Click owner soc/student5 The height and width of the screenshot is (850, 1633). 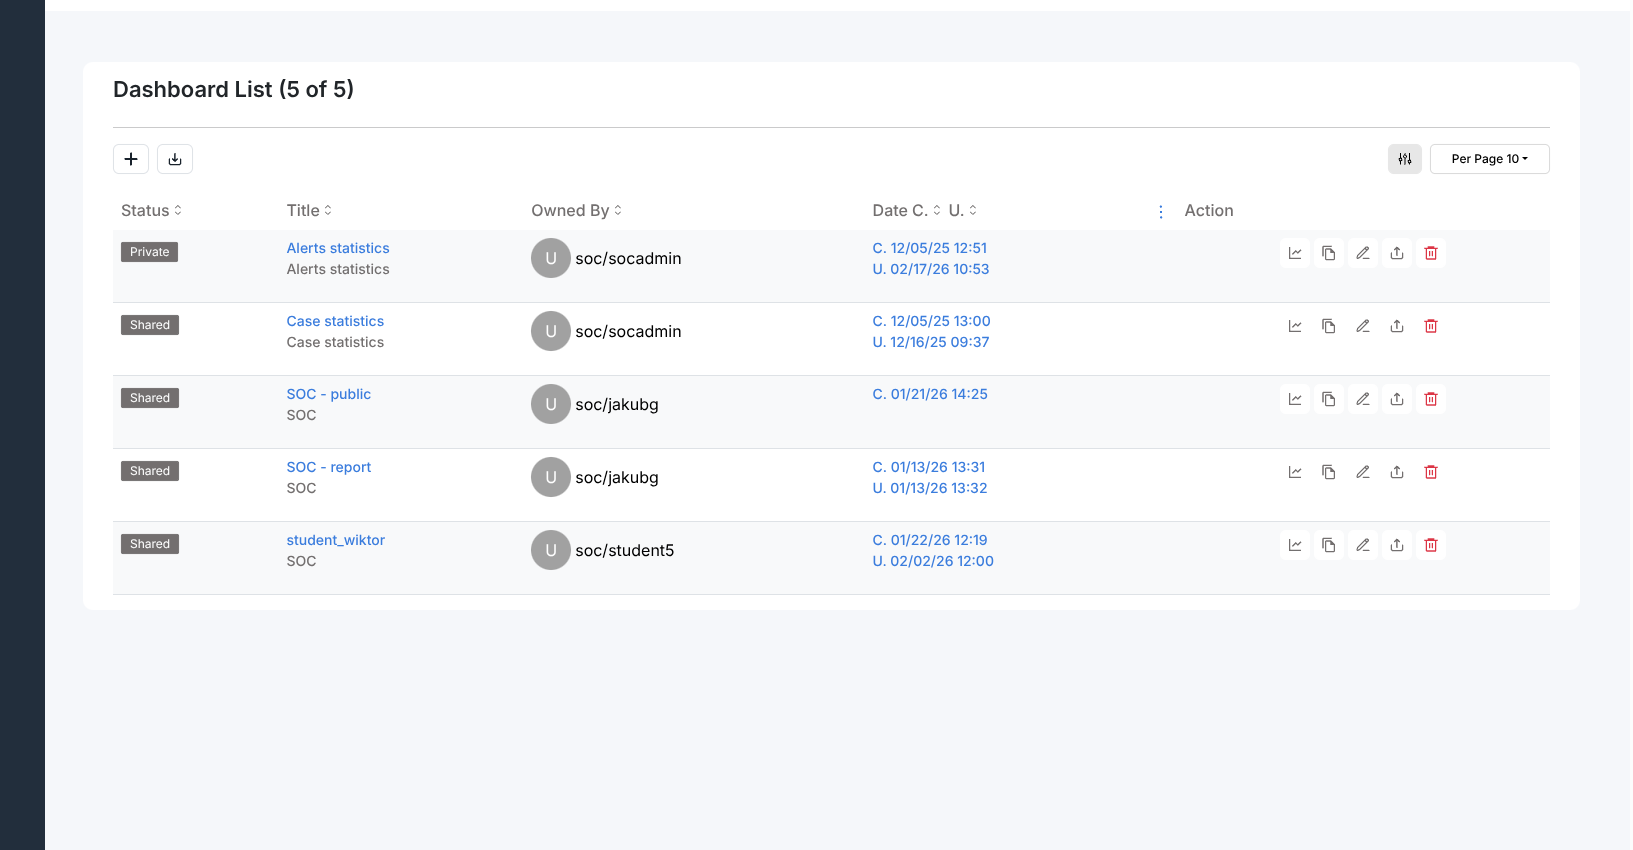coord(625,550)
